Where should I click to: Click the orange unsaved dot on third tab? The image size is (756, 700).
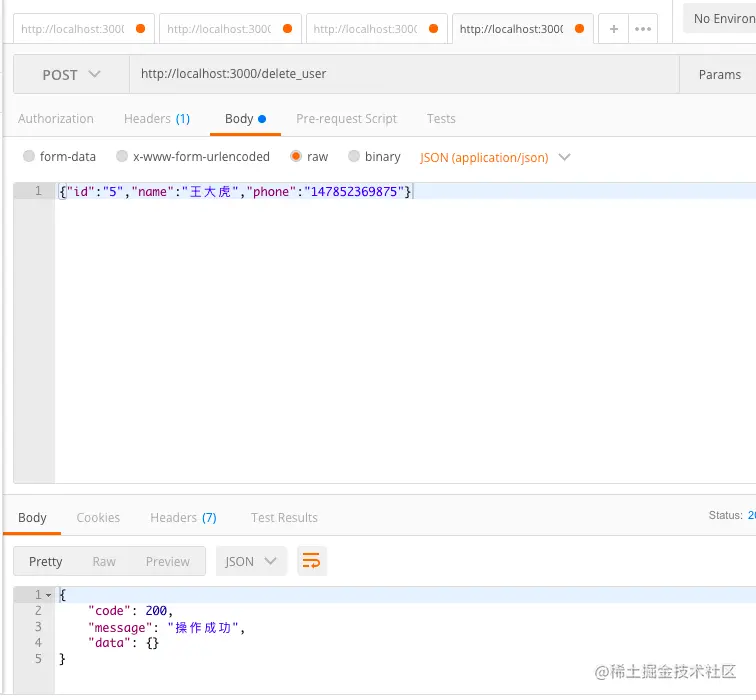[433, 28]
